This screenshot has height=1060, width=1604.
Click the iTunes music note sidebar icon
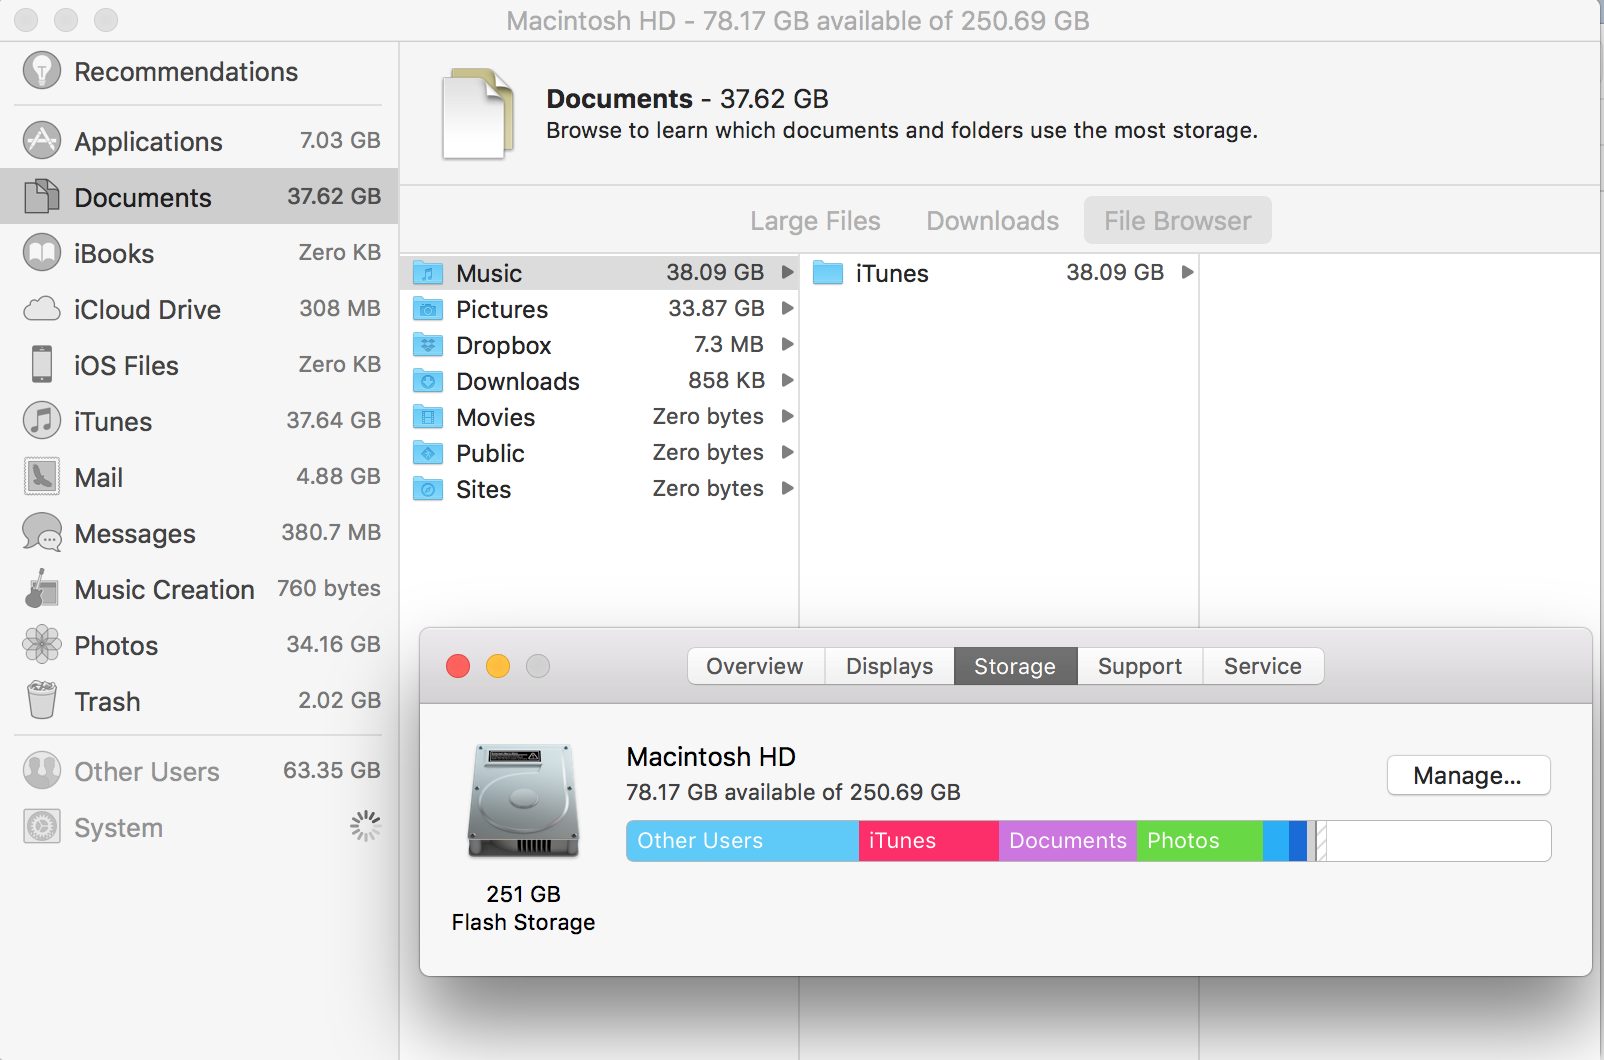tap(42, 420)
